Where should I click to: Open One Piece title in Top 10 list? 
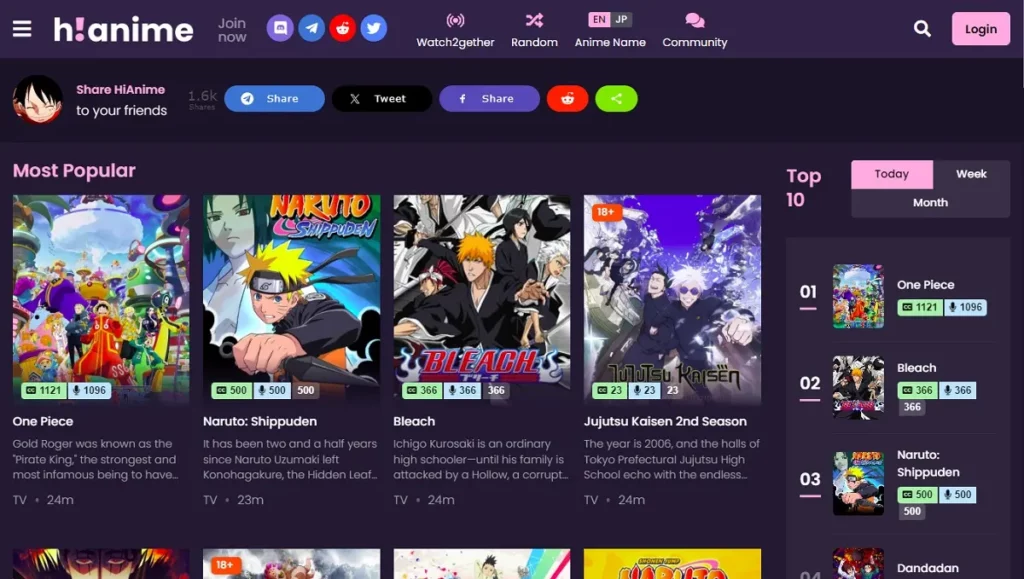point(925,285)
